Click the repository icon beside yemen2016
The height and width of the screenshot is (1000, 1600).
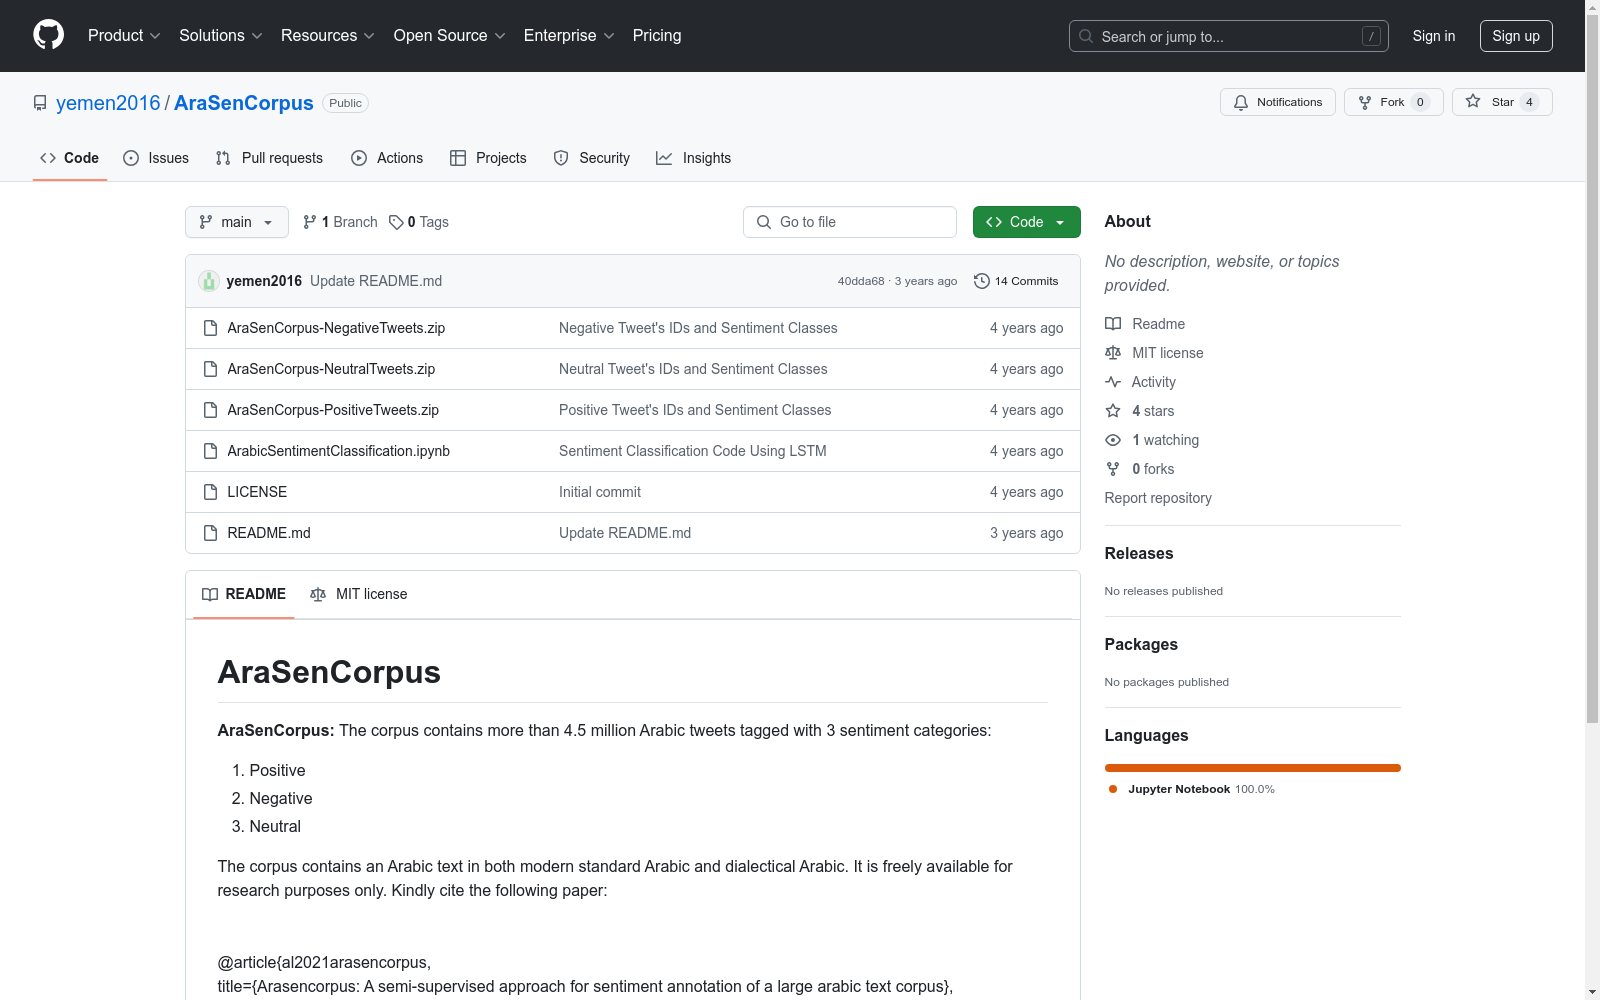(40, 103)
